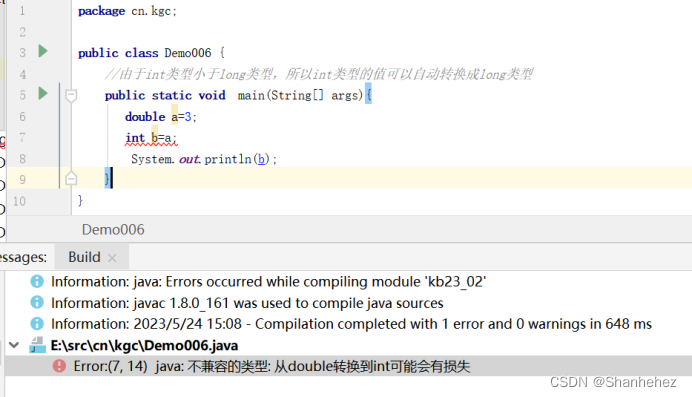692x397 pixels.
Task: Click the main method signature
Action: pyautogui.click(x=238, y=95)
